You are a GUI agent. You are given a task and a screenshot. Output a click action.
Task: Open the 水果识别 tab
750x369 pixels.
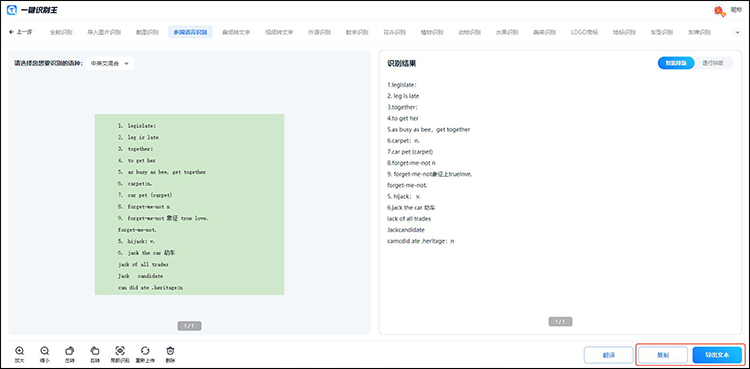(x=507, y=33)
